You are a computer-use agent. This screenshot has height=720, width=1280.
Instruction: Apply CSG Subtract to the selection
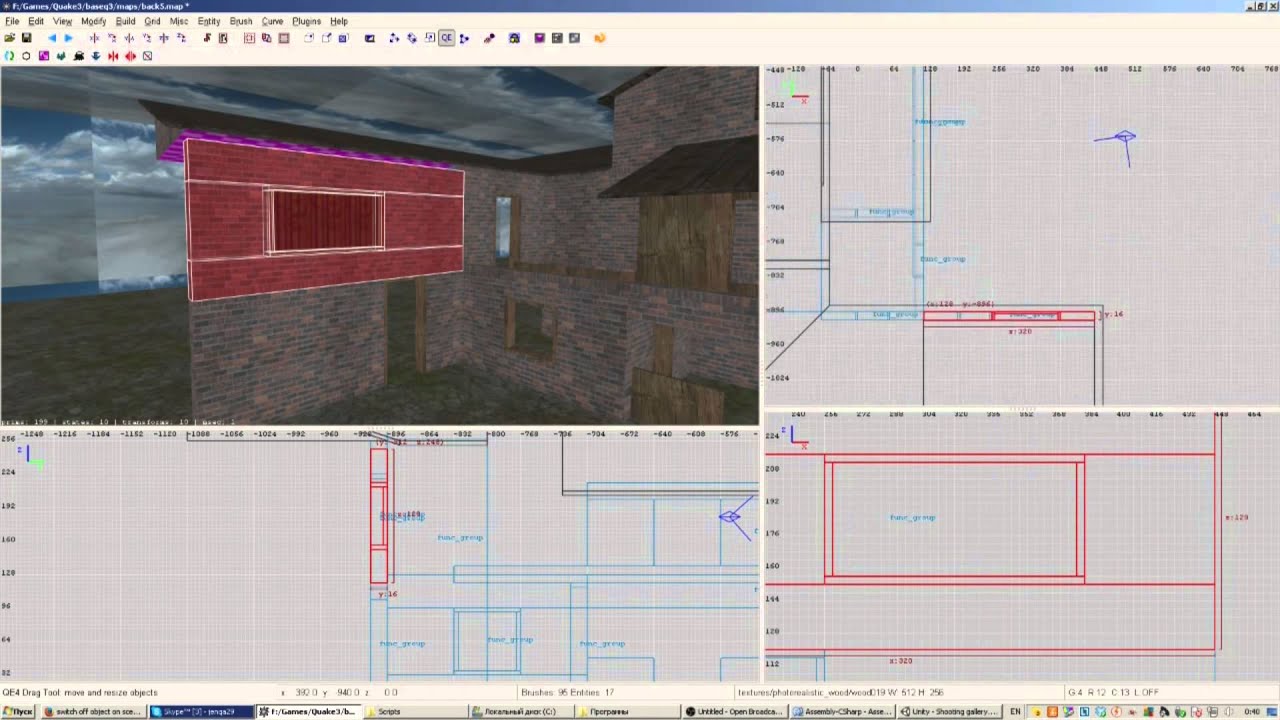point(250,38)
